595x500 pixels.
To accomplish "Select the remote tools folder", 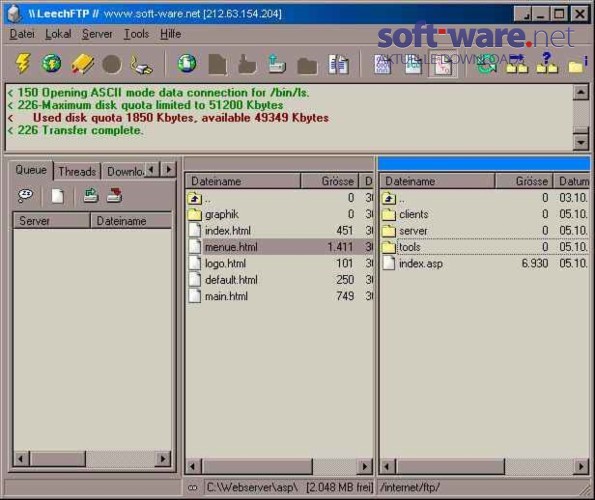I will 409,247.
